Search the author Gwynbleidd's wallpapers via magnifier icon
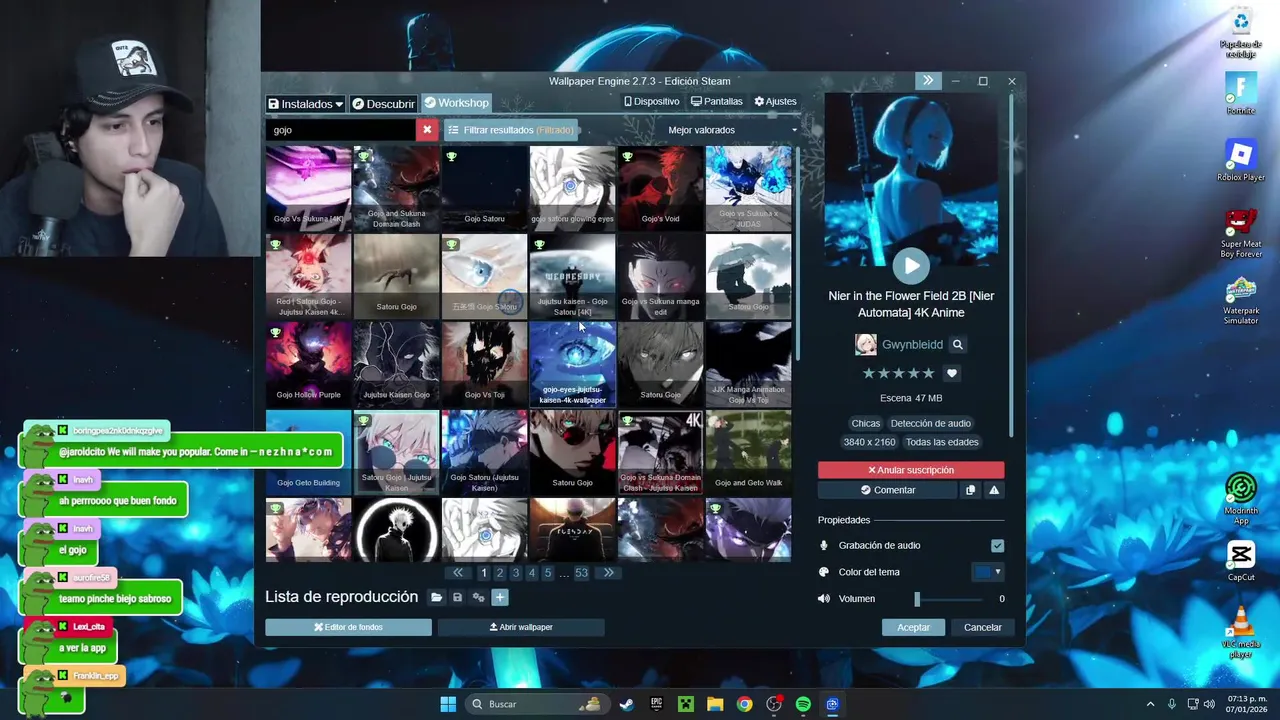 (x=957, y=344)
